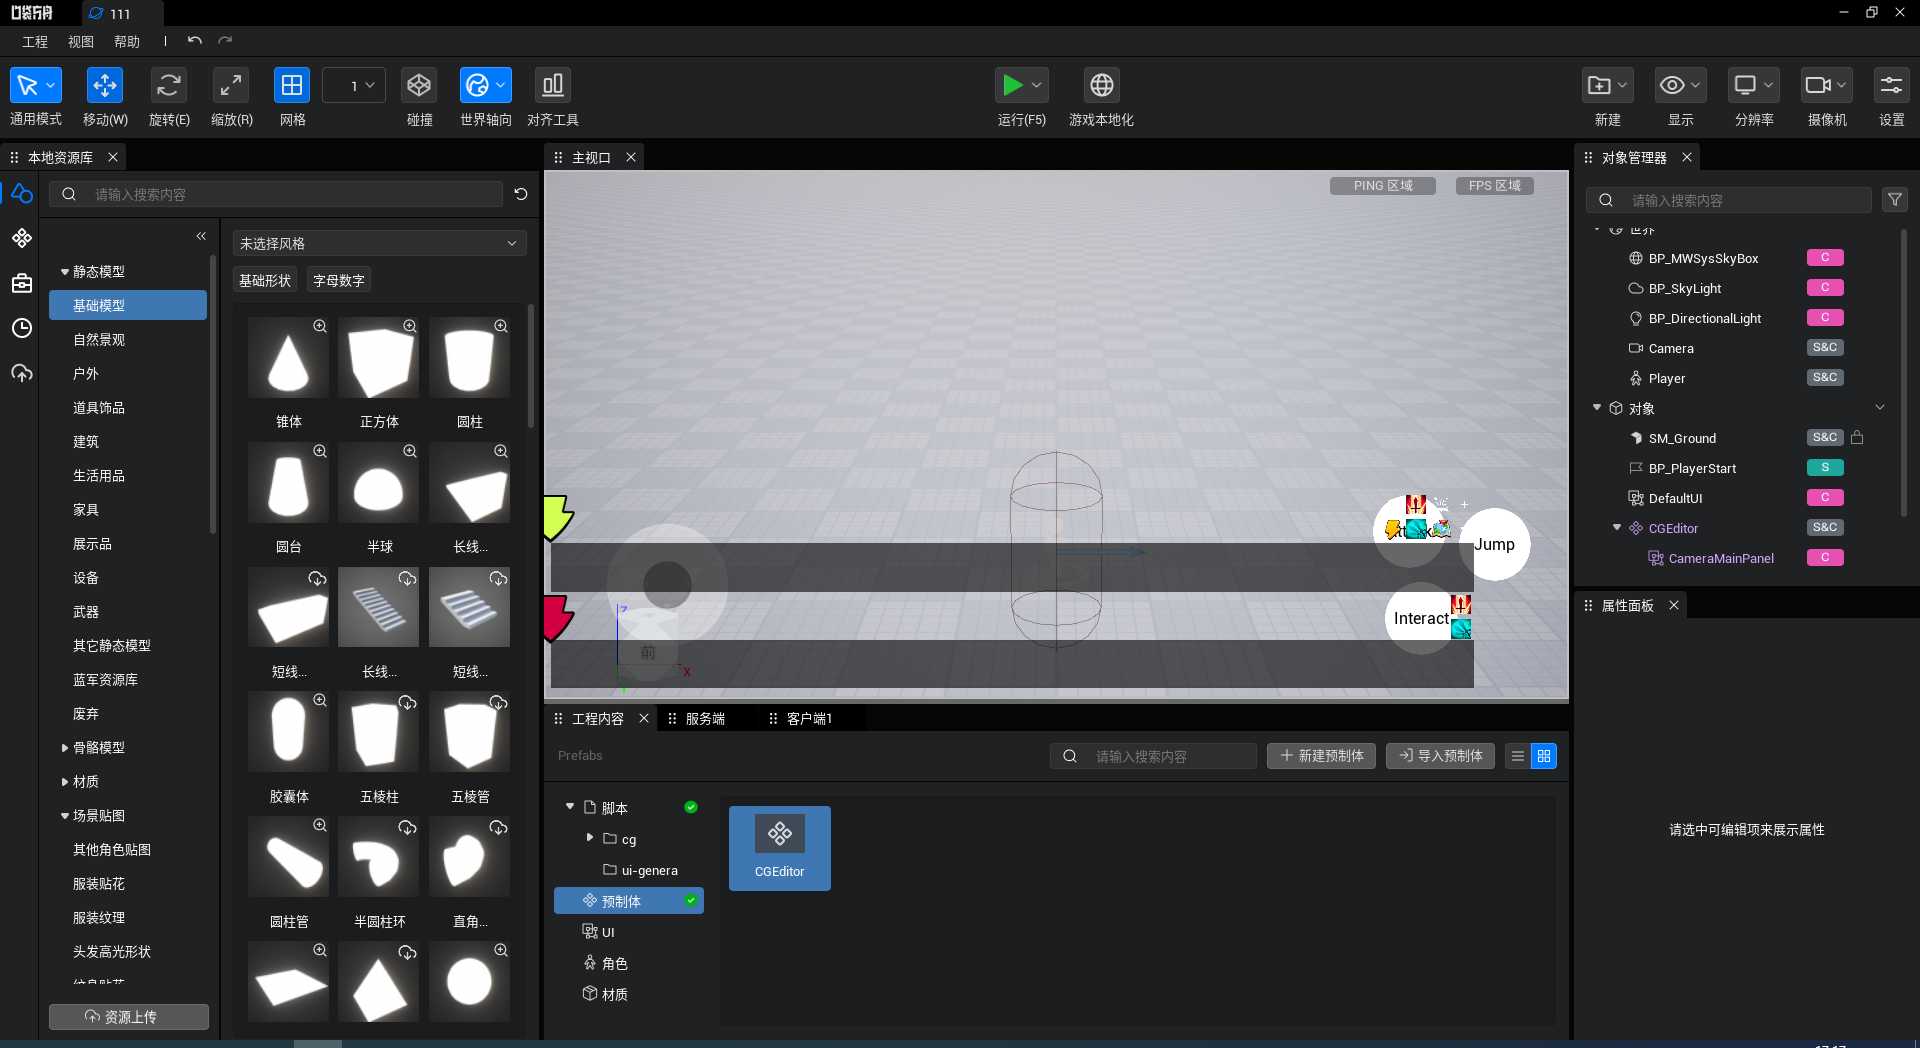Viewport: 1920px width, 1048px height.
Task: Refresh the local asset library search
Action: click(x=521, y=194)
